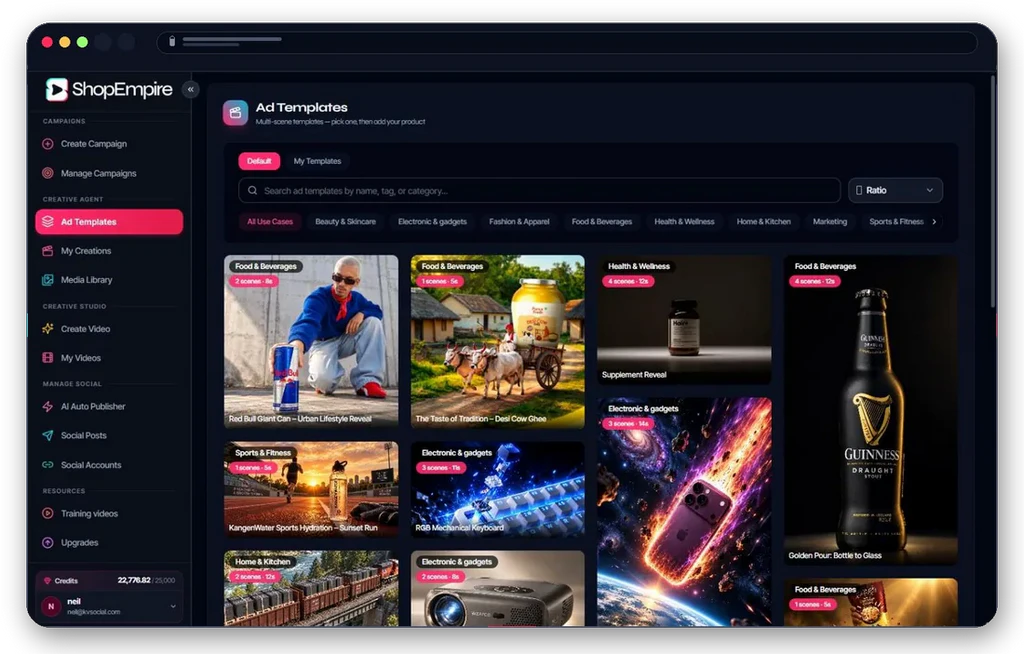Open Social Accounts page
This screenshot has height=654, width=1024.
(109, 465)
